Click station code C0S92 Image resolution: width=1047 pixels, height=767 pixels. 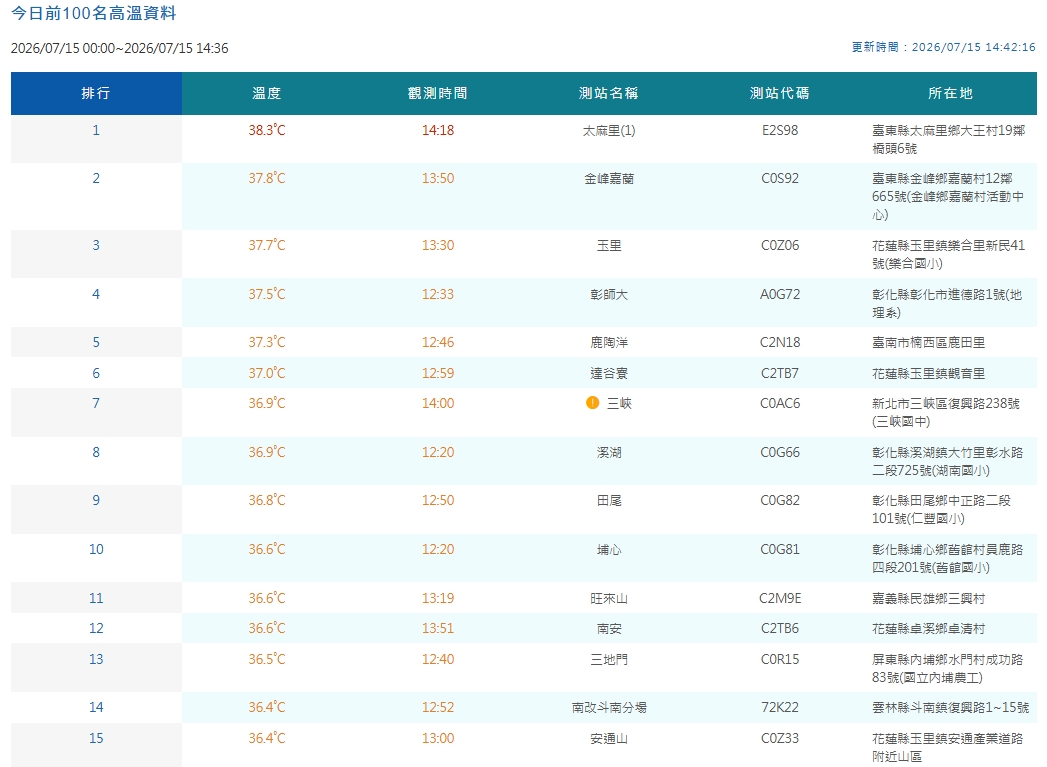(x=780, y=178)
